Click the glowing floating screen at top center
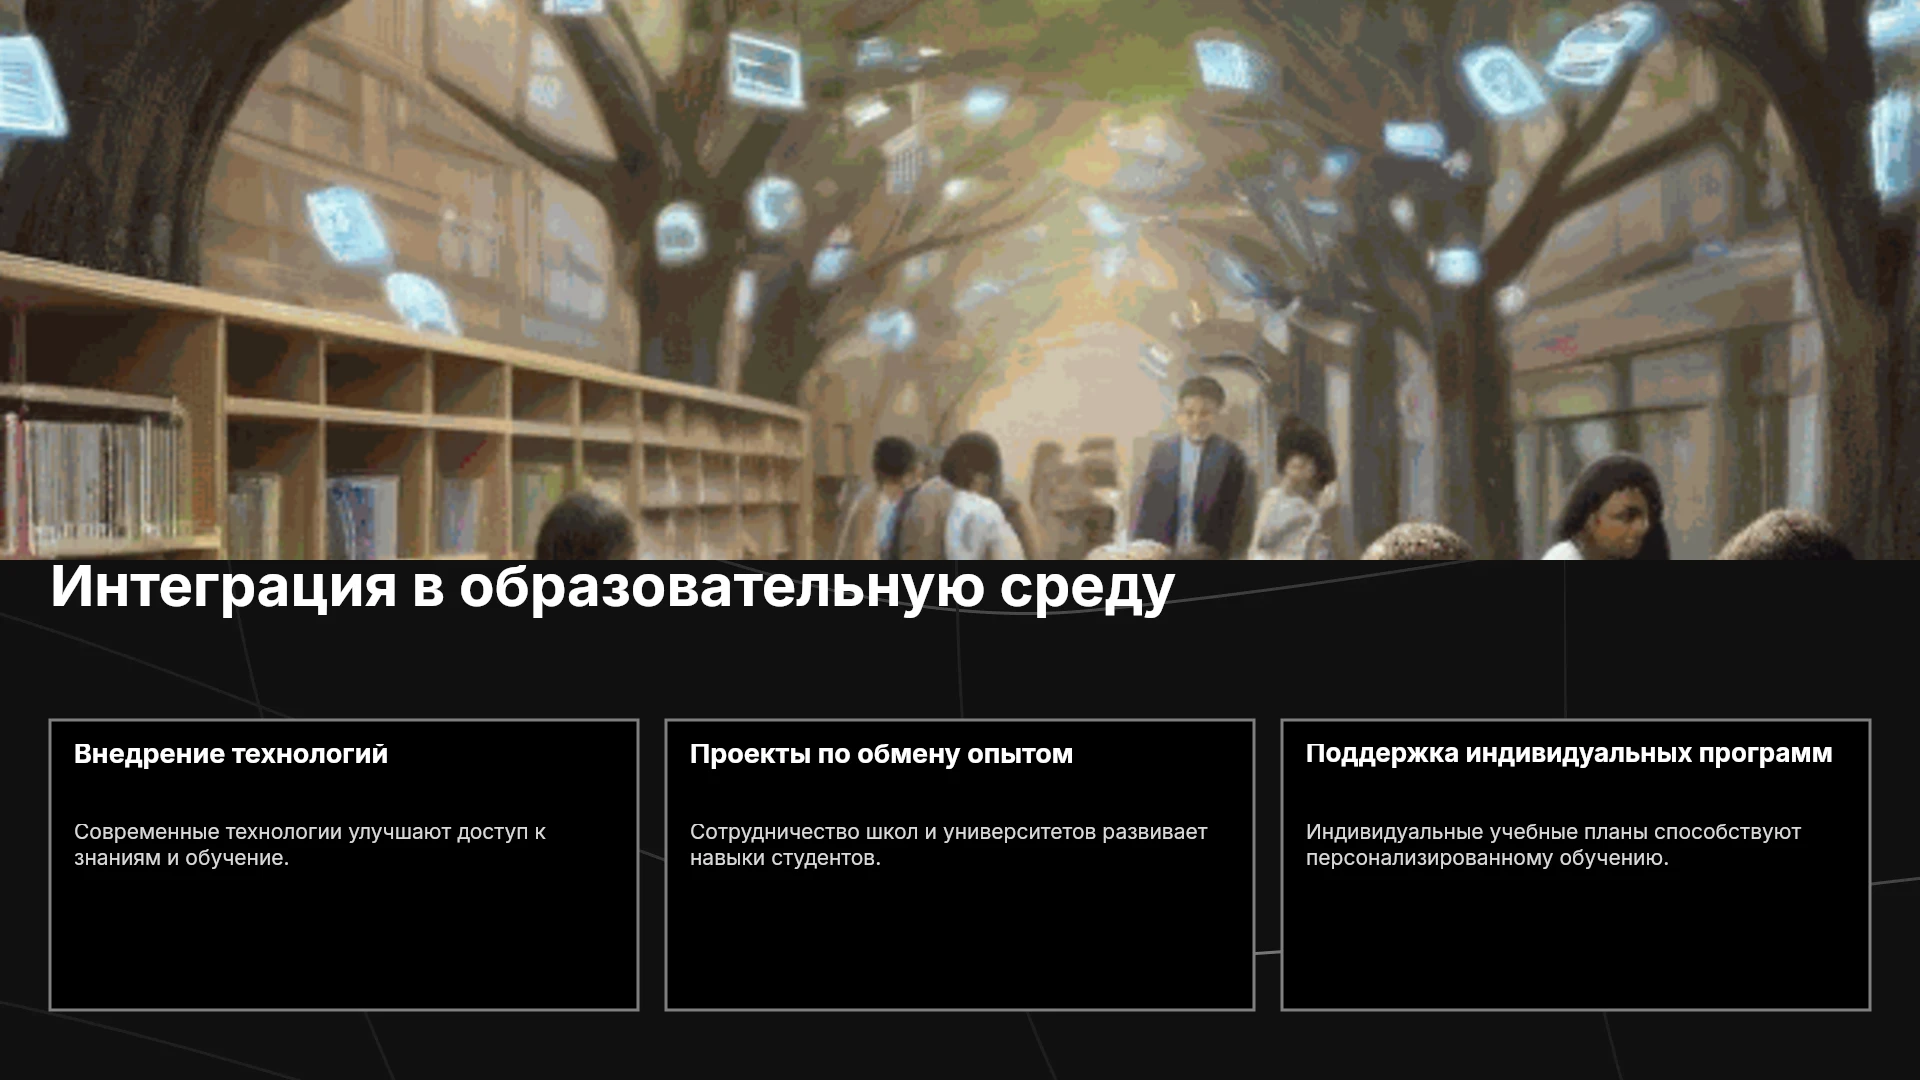Image resolution: width=1920 pixels, height=1080 pixels. pos(765,68)
